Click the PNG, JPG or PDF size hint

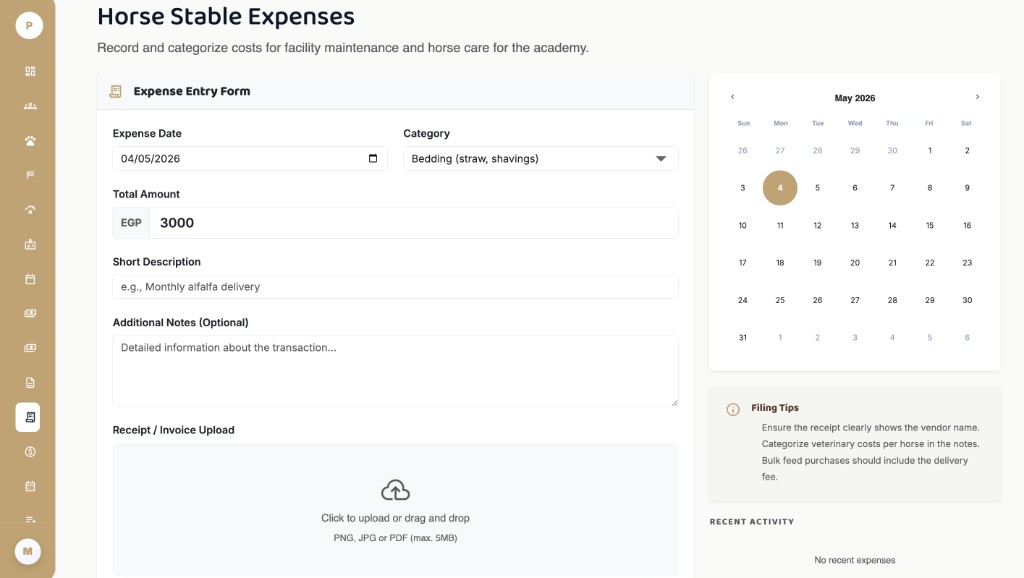coord(395,538)
